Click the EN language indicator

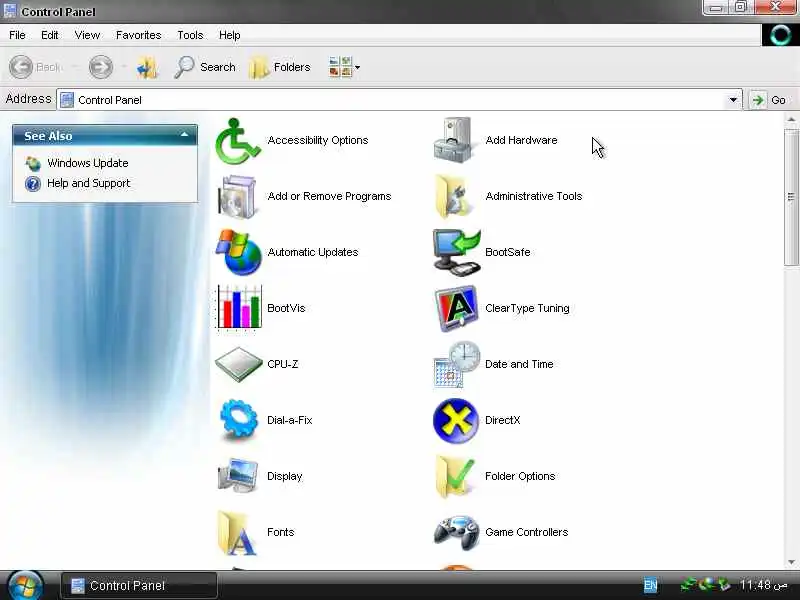[651, 585]
